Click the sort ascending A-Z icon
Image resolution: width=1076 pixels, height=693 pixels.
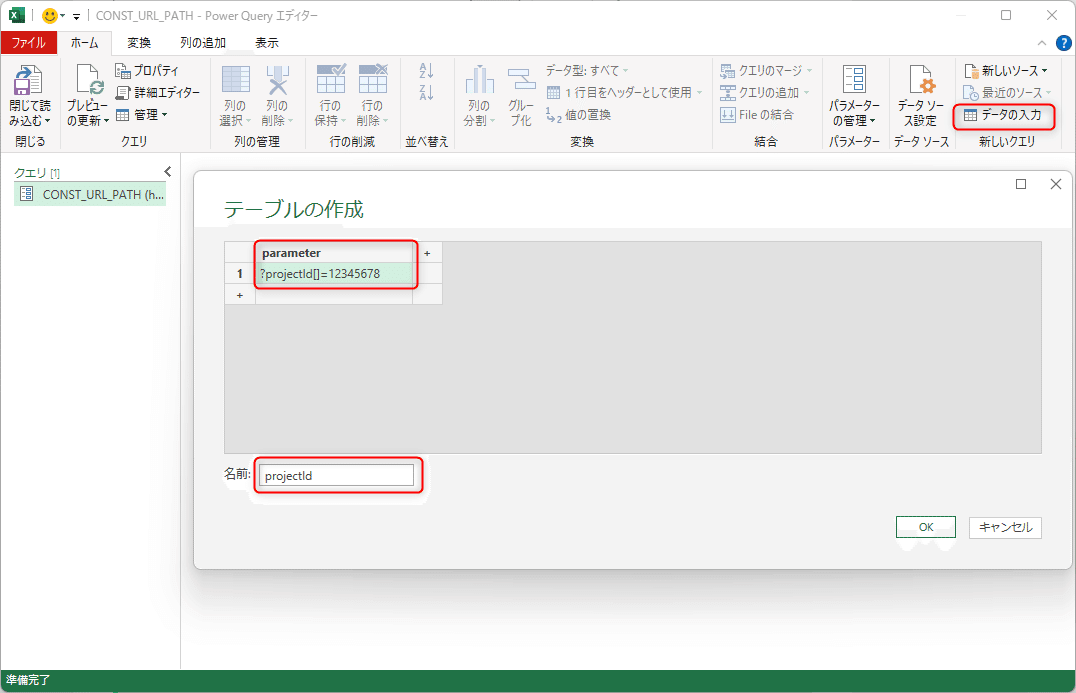[426, 70]
